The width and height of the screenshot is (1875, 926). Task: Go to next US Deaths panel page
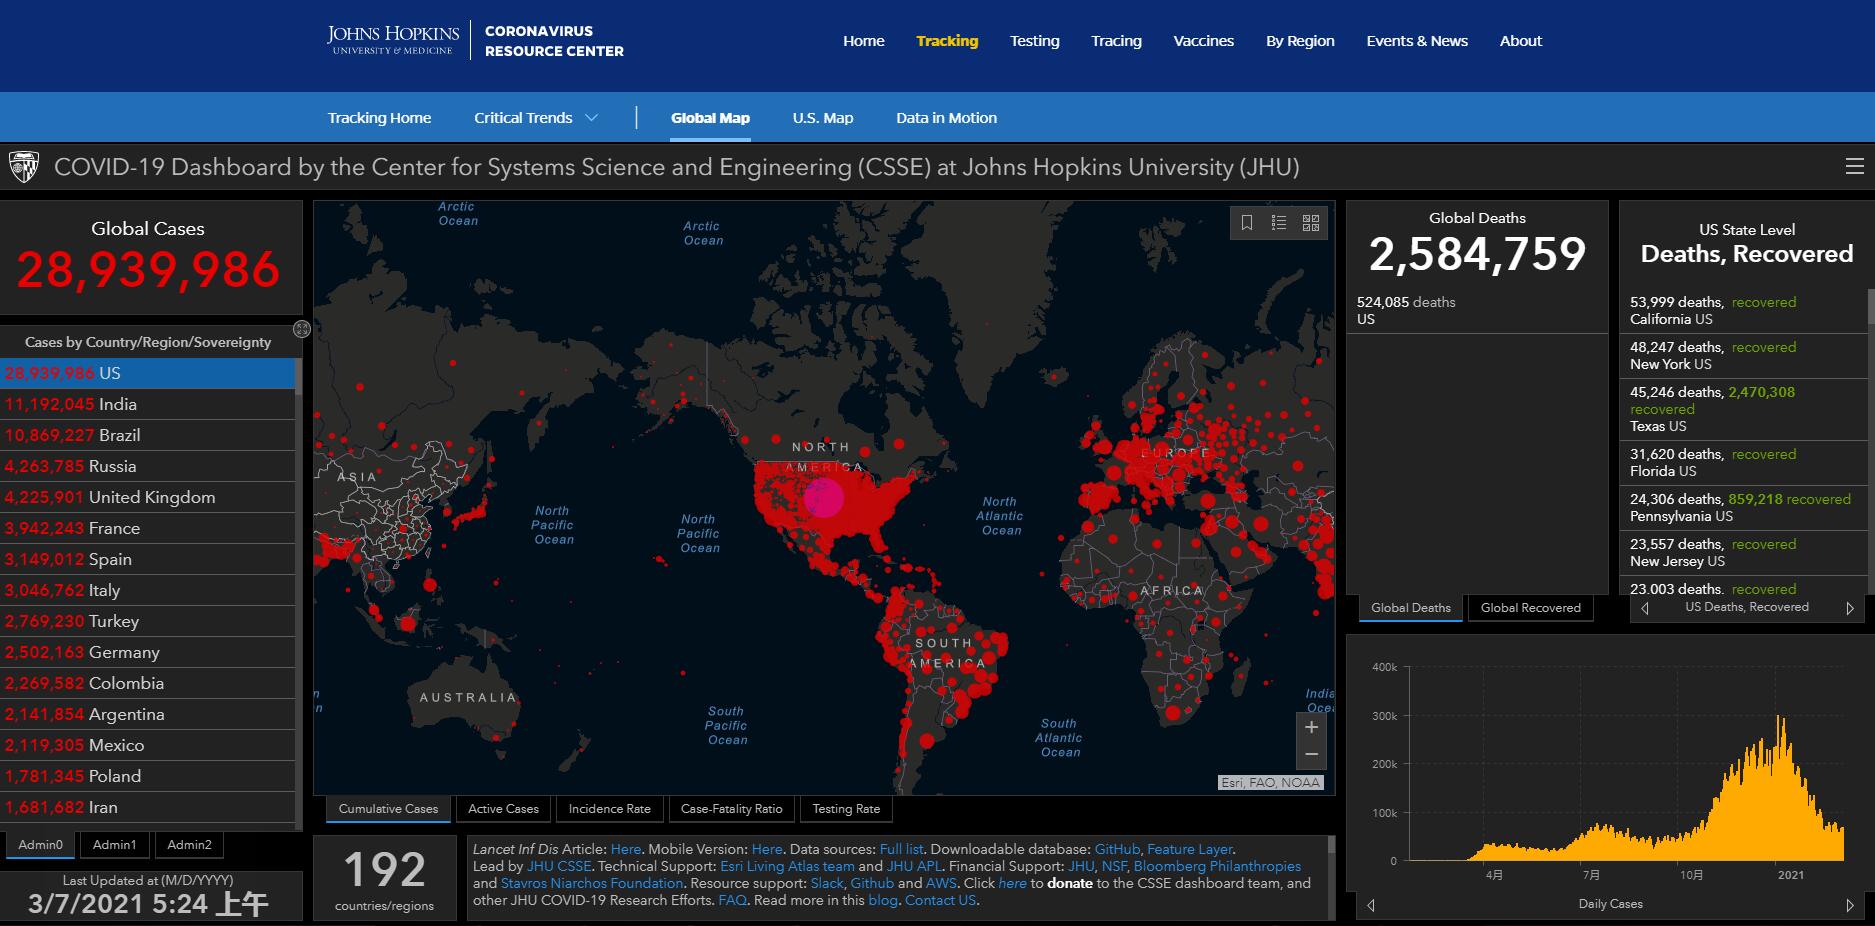(x=1849, y=608)
